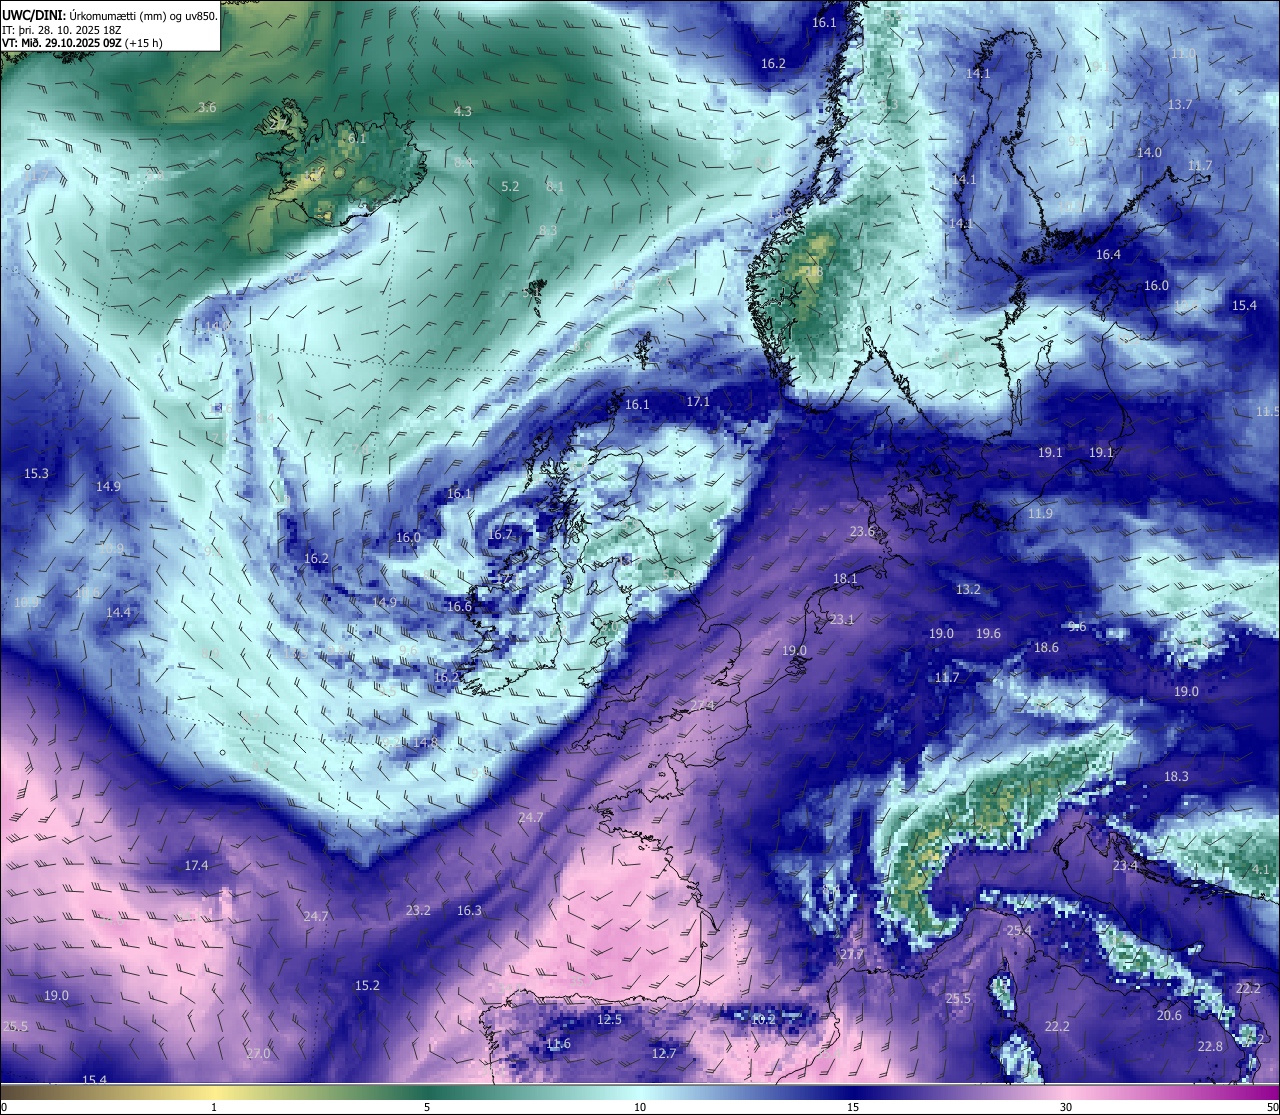Click the 30 tick on the color scale
The height and width of the screenshot is (1115, 1280).
[1066, 1107]
